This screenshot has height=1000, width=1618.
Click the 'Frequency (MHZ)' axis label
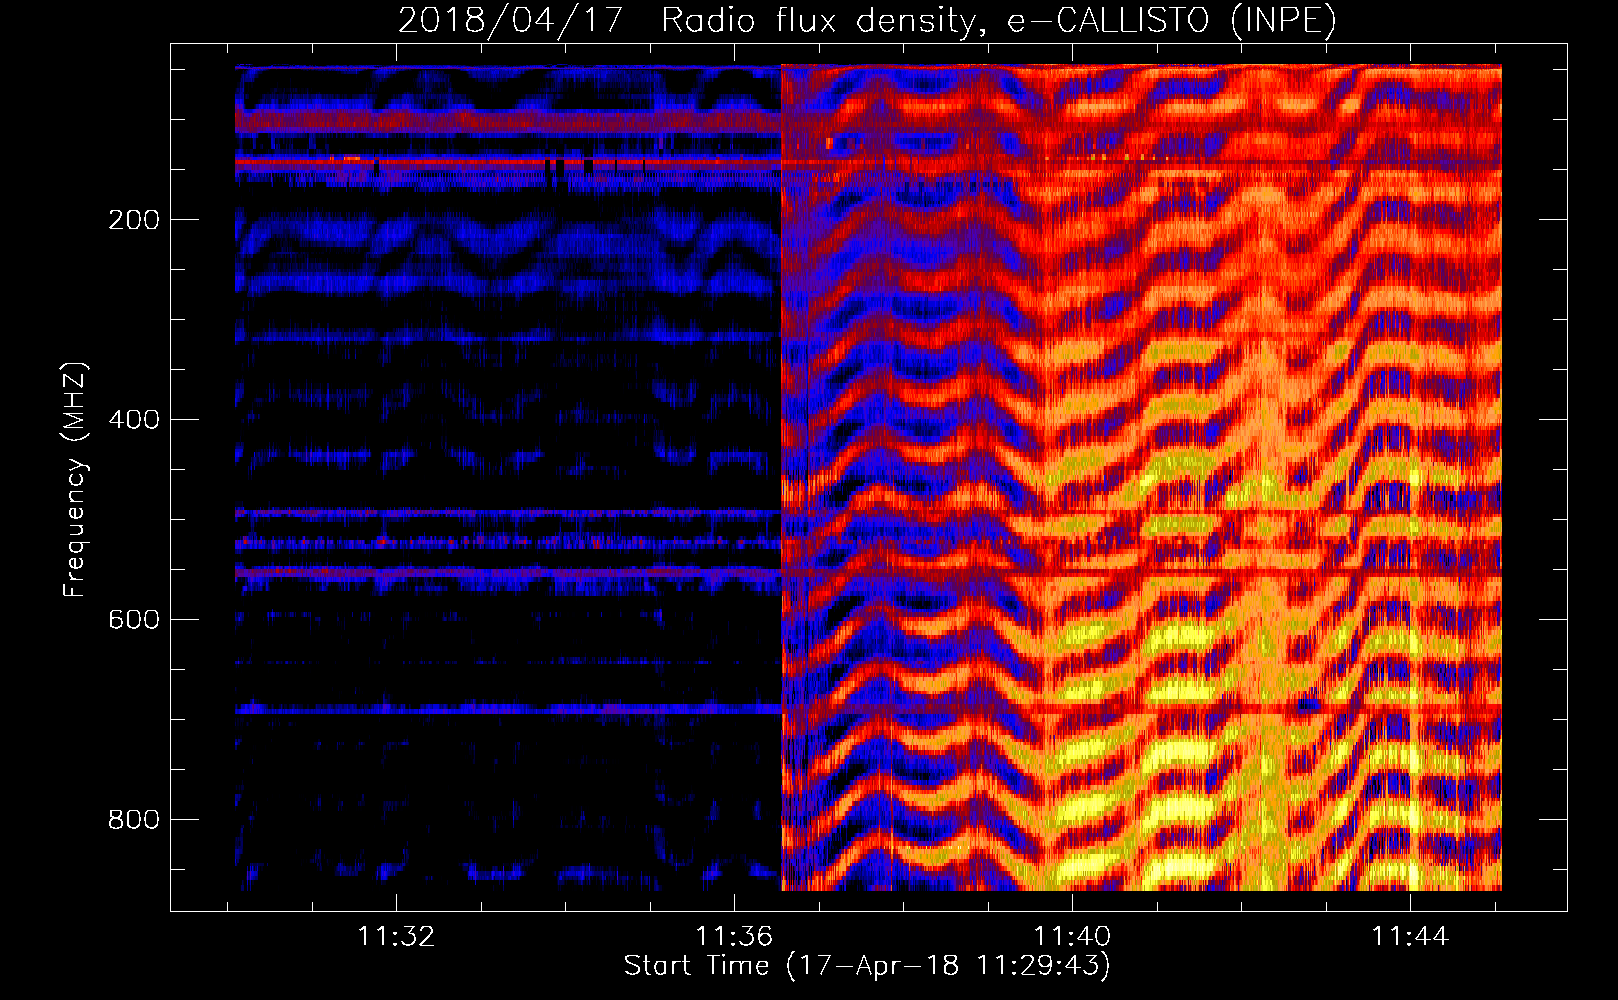75,479
